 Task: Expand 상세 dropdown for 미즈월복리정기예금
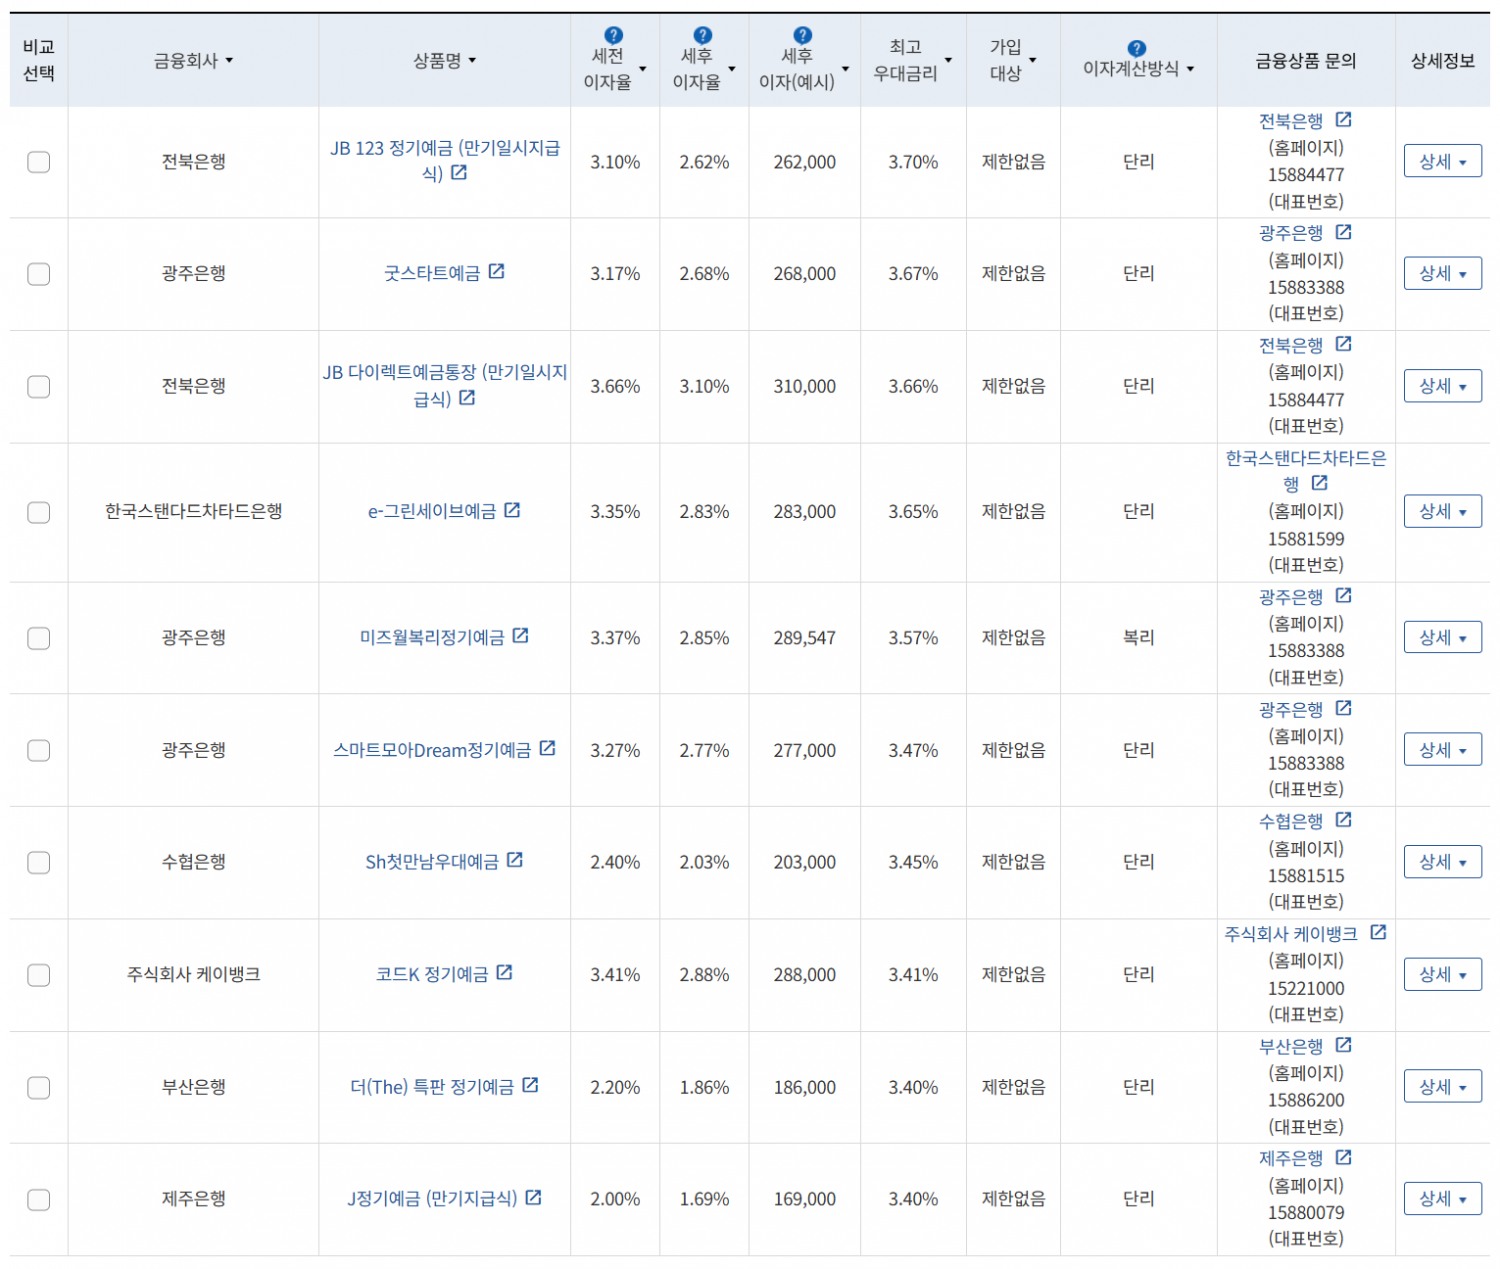[x=1443, y=637]
